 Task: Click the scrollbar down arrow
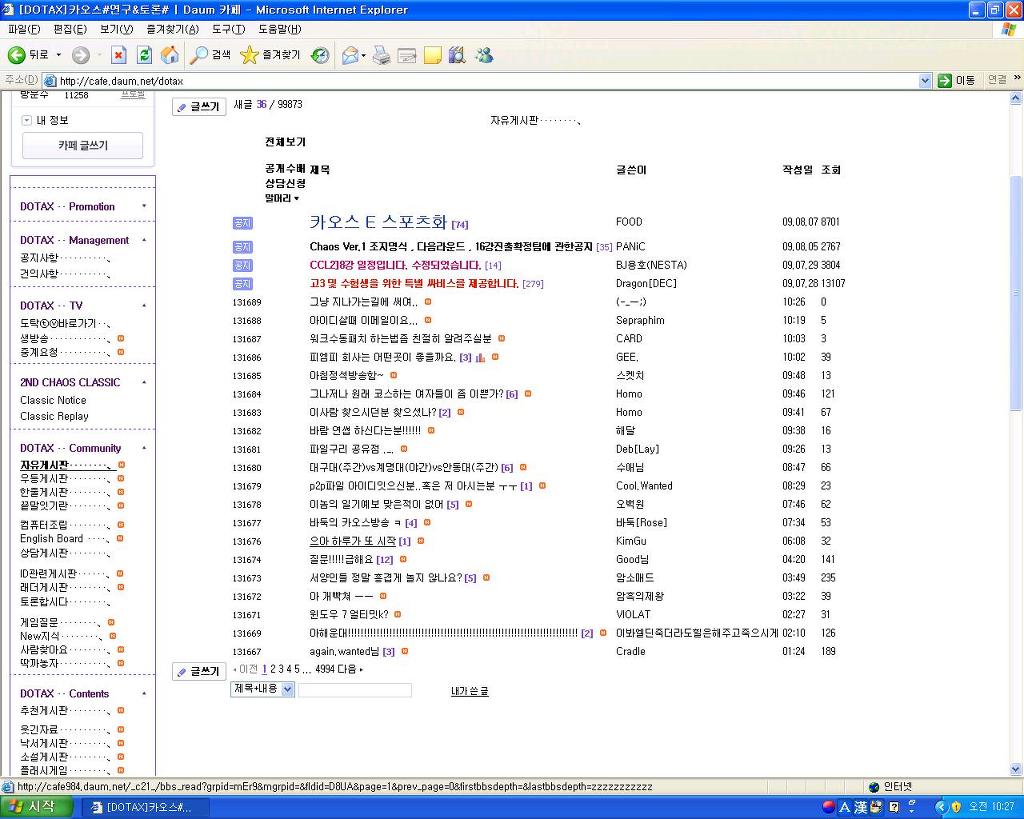point(1016,769)
